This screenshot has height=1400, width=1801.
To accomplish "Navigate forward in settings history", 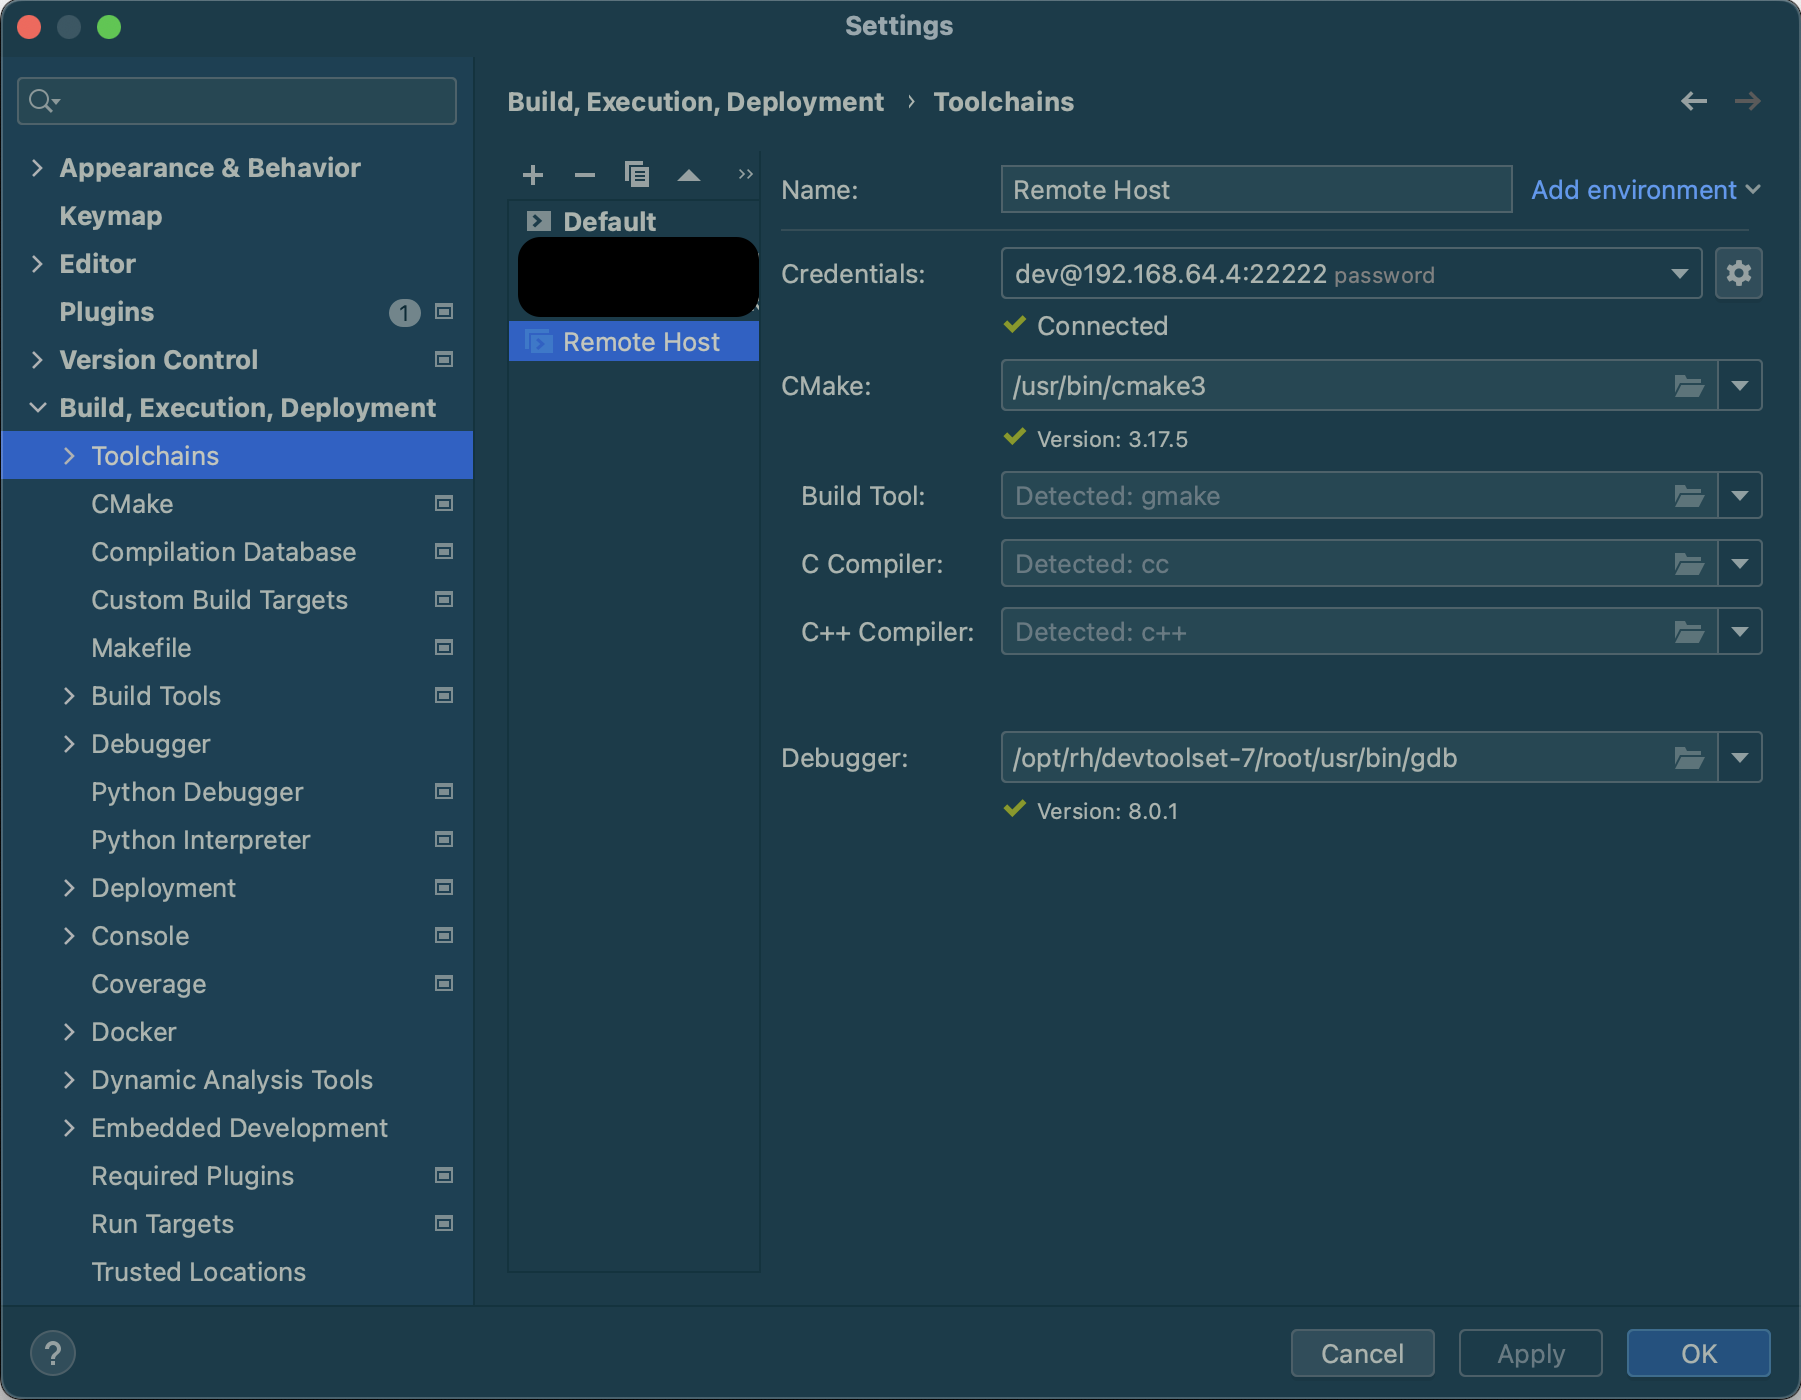I will (x=1748, y=101).
